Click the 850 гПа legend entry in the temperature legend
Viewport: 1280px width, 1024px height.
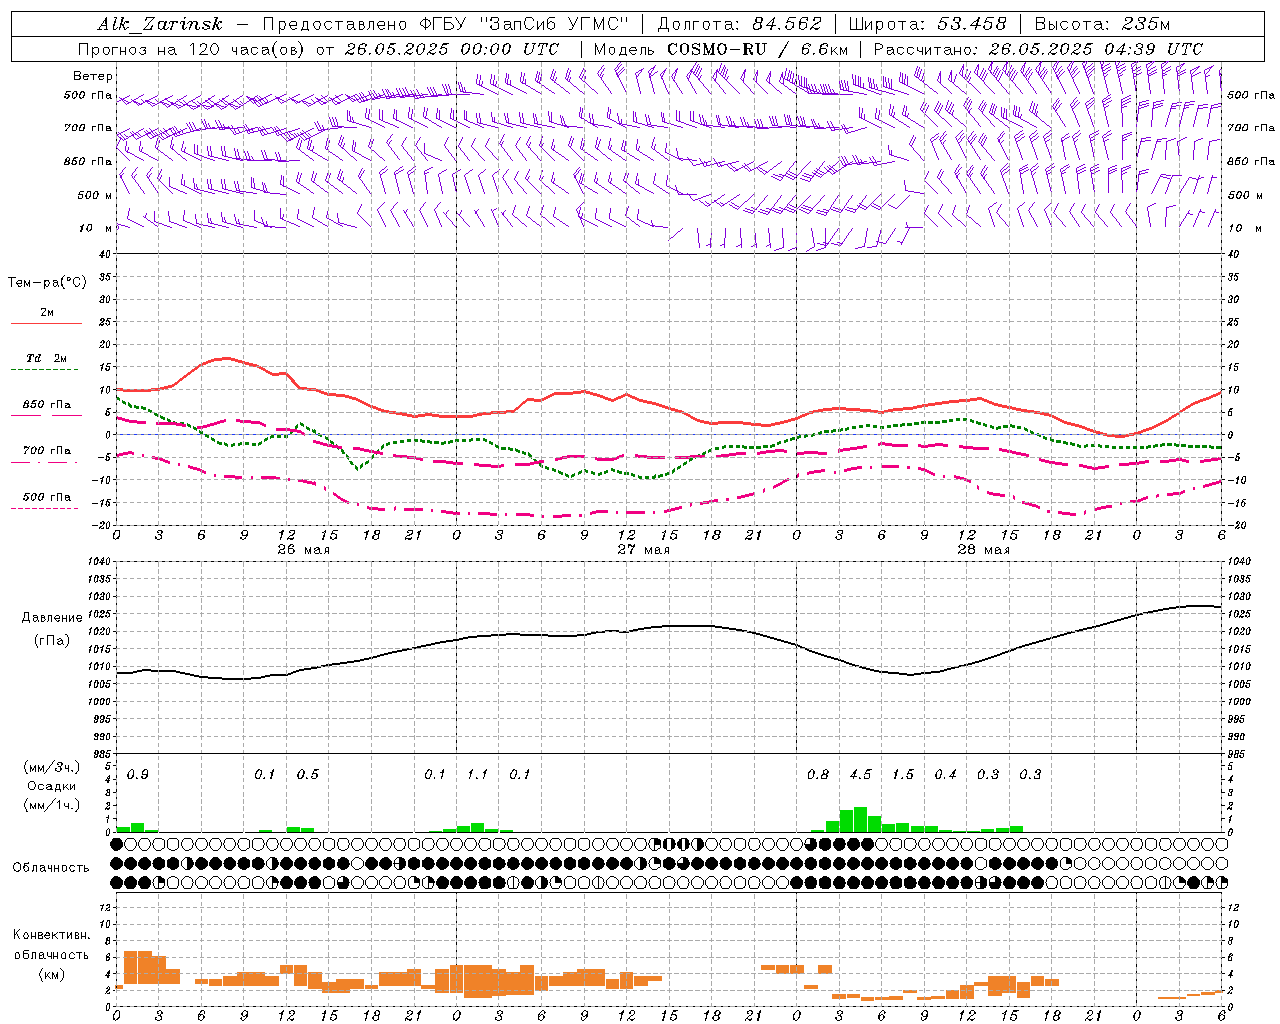[47, 405]
